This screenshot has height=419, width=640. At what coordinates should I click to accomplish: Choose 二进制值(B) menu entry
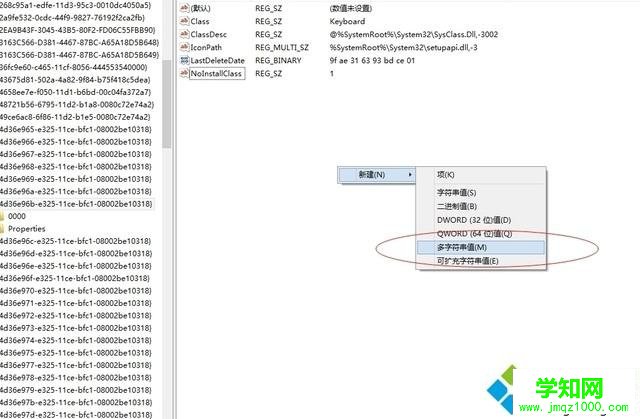point(457,206)
